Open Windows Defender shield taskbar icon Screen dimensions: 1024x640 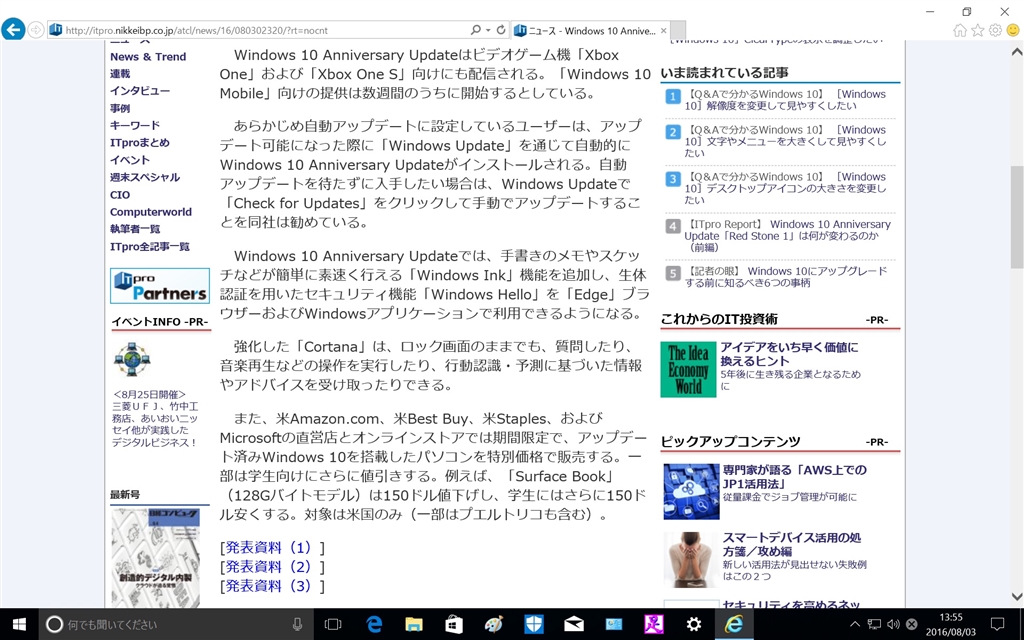[x=534, y=624]
